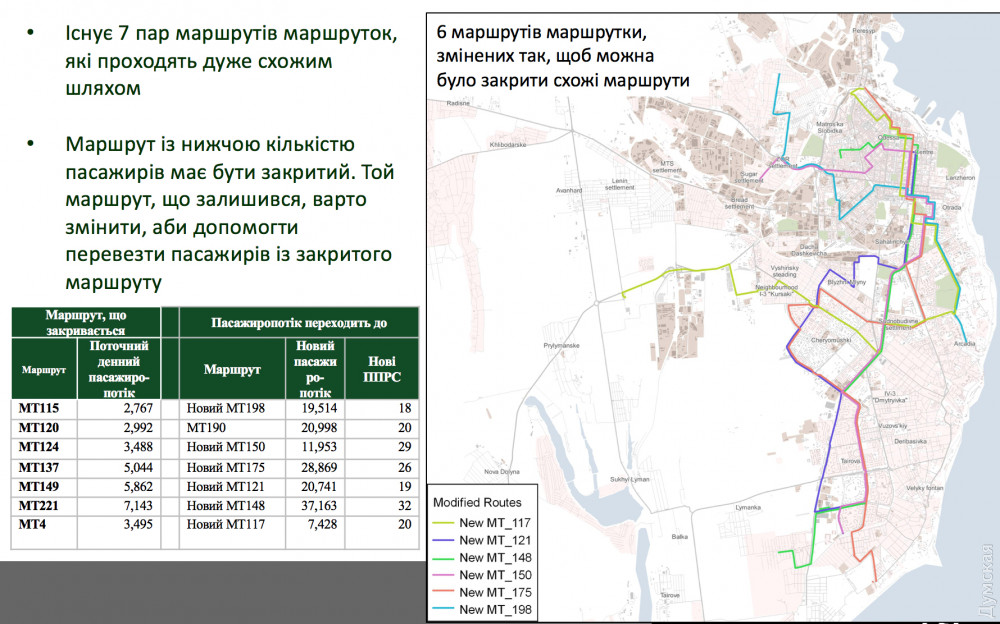Viewport: 1000px width, 624px height.
Task: Select the 'Маршрут, що закривається' header cell
Action: click(85, 322)
